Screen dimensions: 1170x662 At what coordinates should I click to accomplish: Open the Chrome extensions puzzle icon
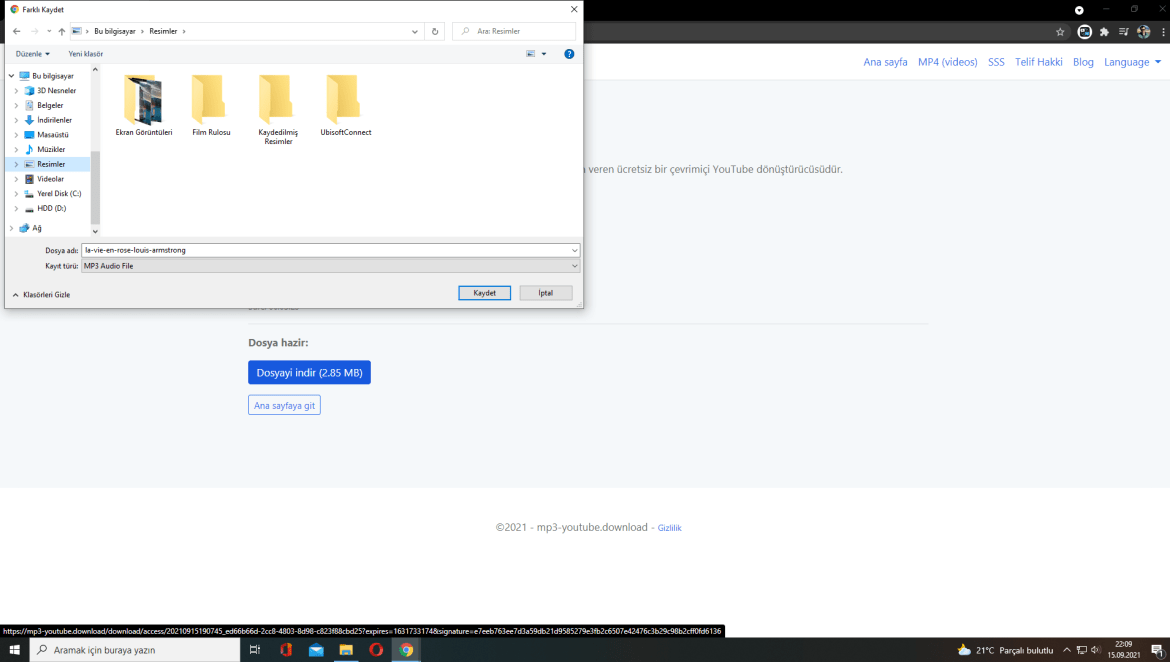click(x=1104, y=32)
